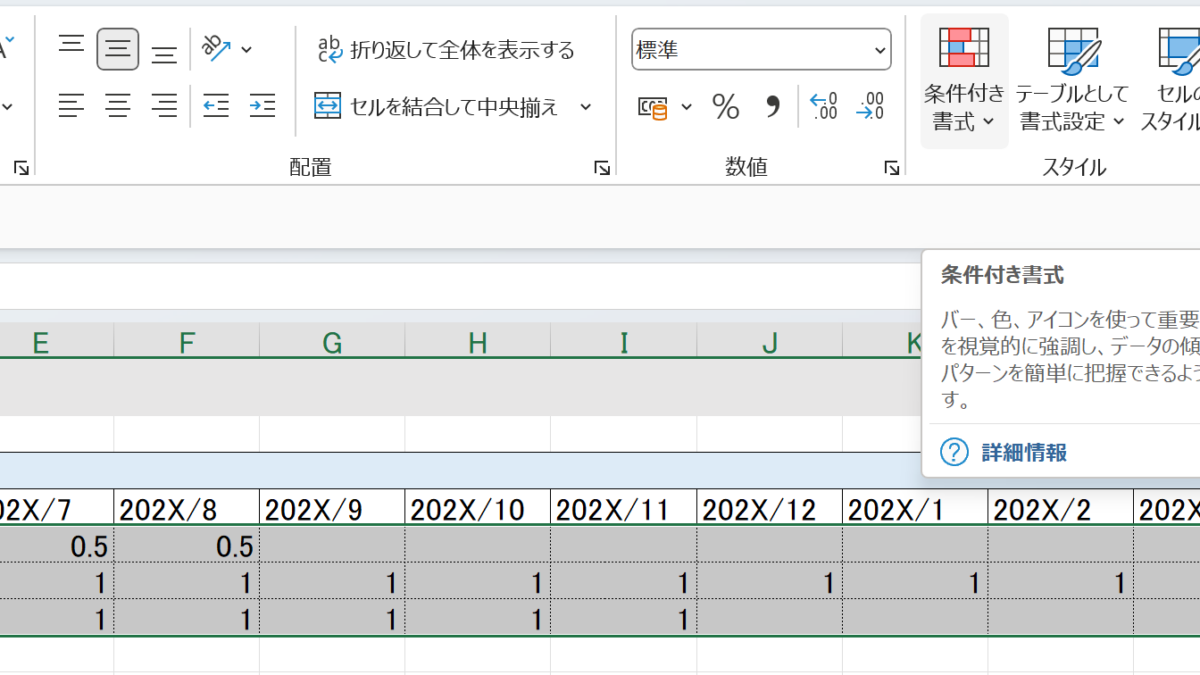The width and height of the screenshot is (1200, 675).
Task: Open 条件付き書式 conditional formatting menu
Action: coord(964,82)
